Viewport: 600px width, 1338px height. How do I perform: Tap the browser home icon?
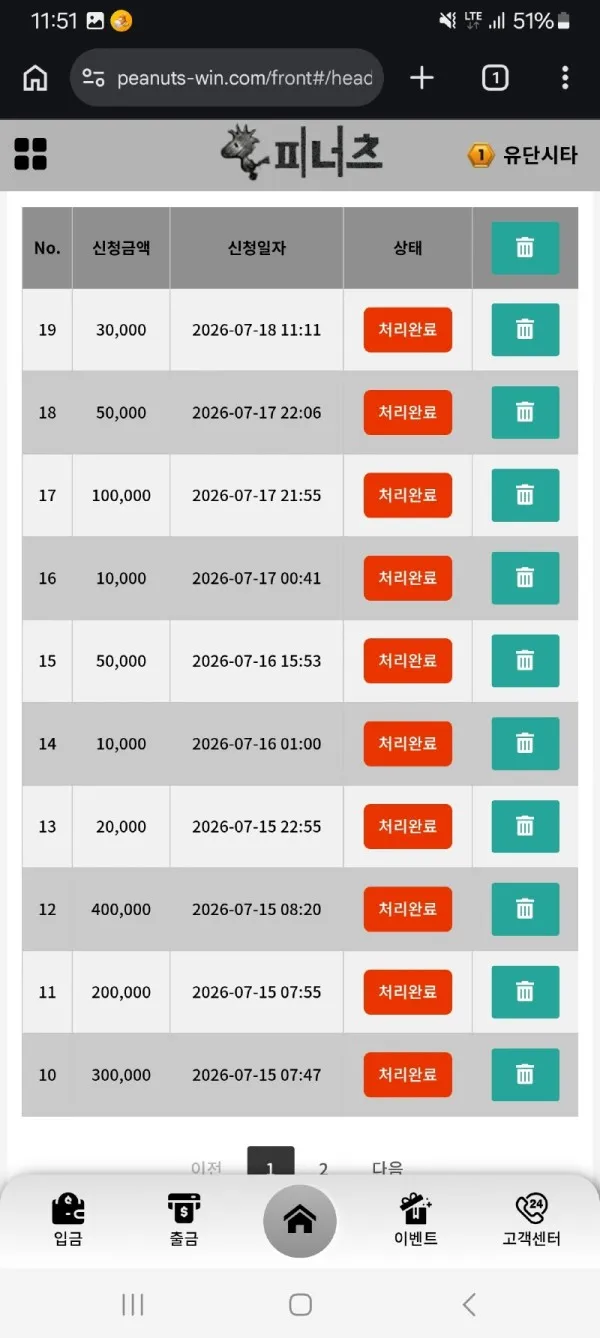[35, 78]
